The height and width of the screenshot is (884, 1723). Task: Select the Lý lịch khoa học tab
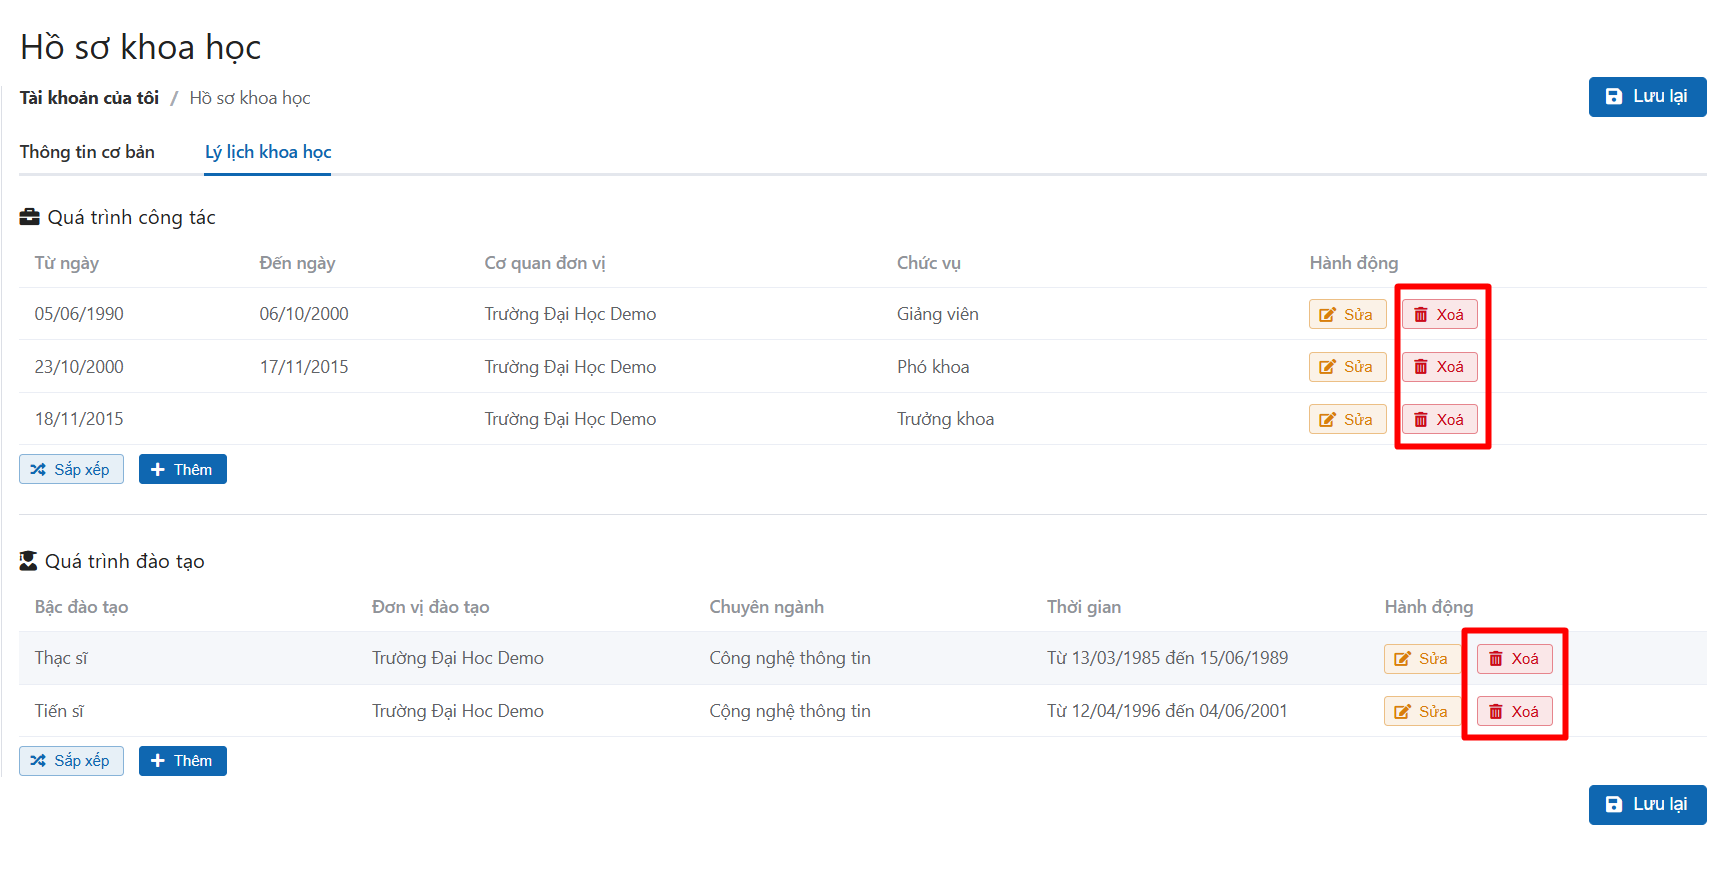coord(268,152)
